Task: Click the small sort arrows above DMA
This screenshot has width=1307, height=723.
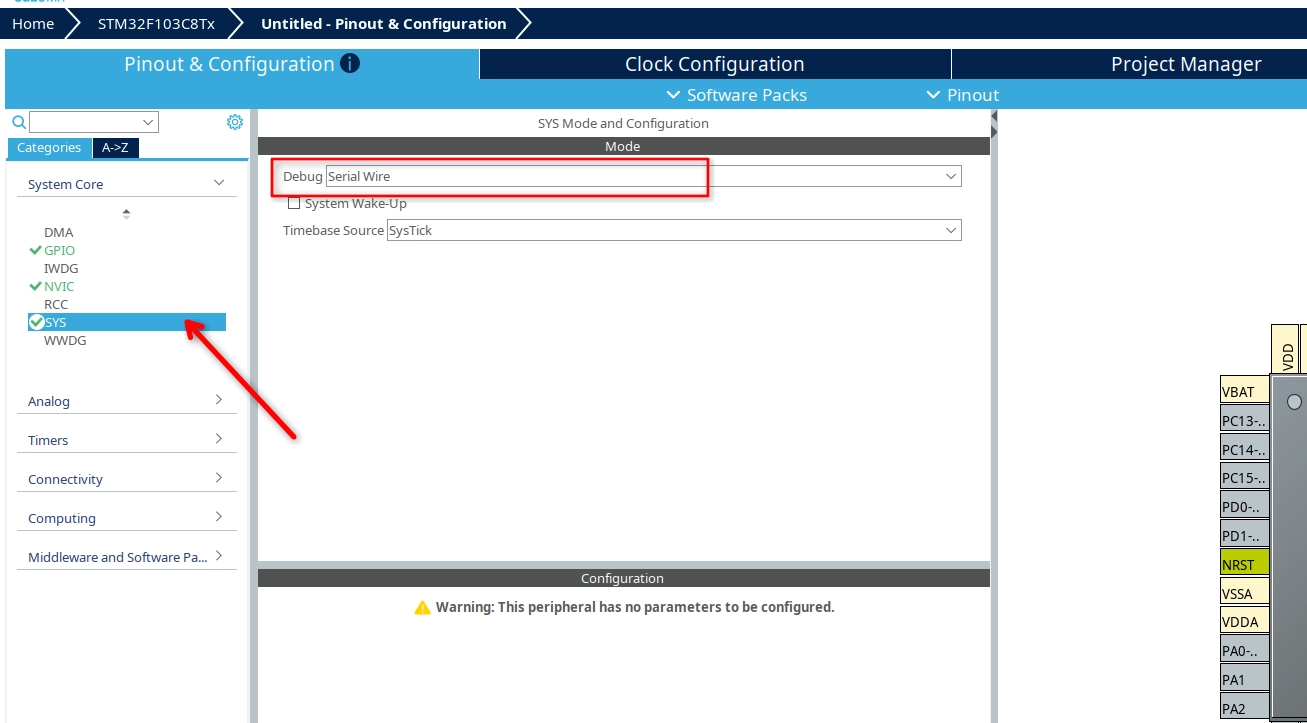Action: [x=126, y=213]
